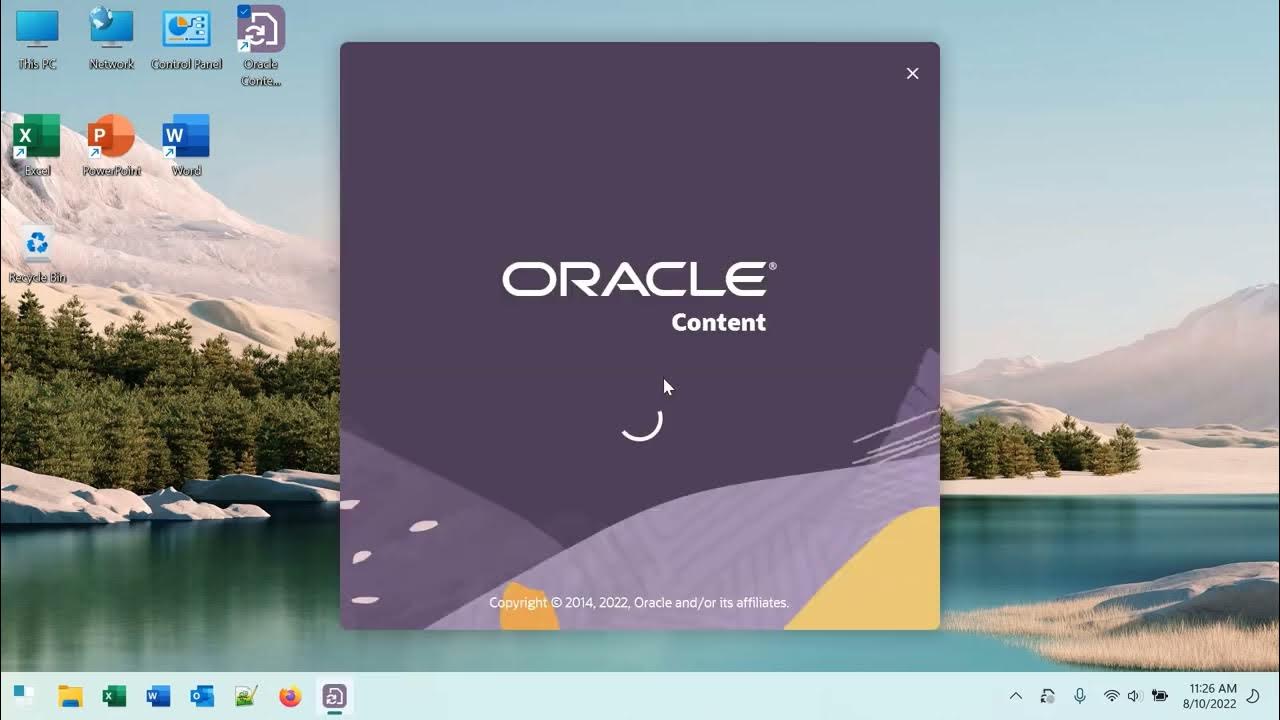This screenshot has width=1280, height=720.
Task: Open the volume control in tray
Action: pos(1134,696)
